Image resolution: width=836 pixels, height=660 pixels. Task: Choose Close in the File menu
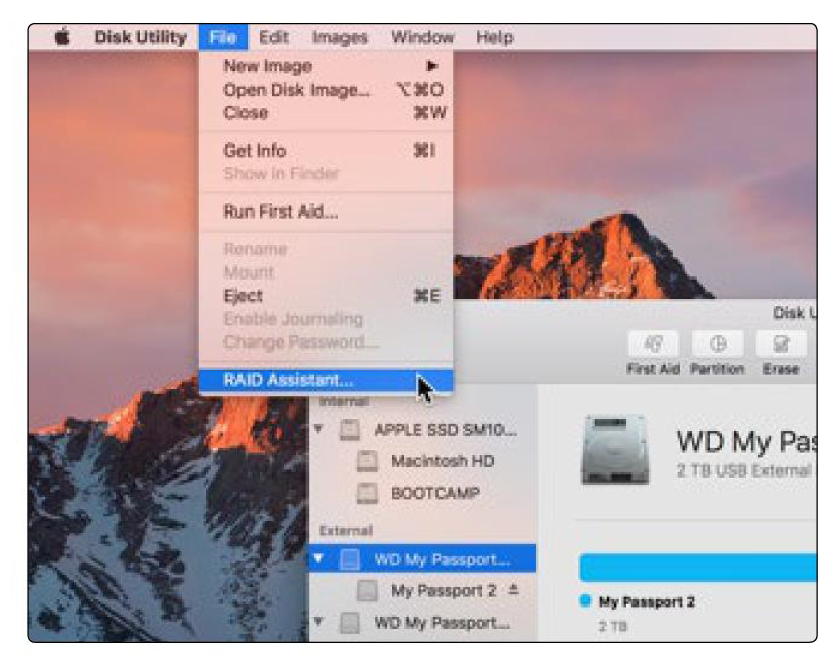click(x=326, y=112)
